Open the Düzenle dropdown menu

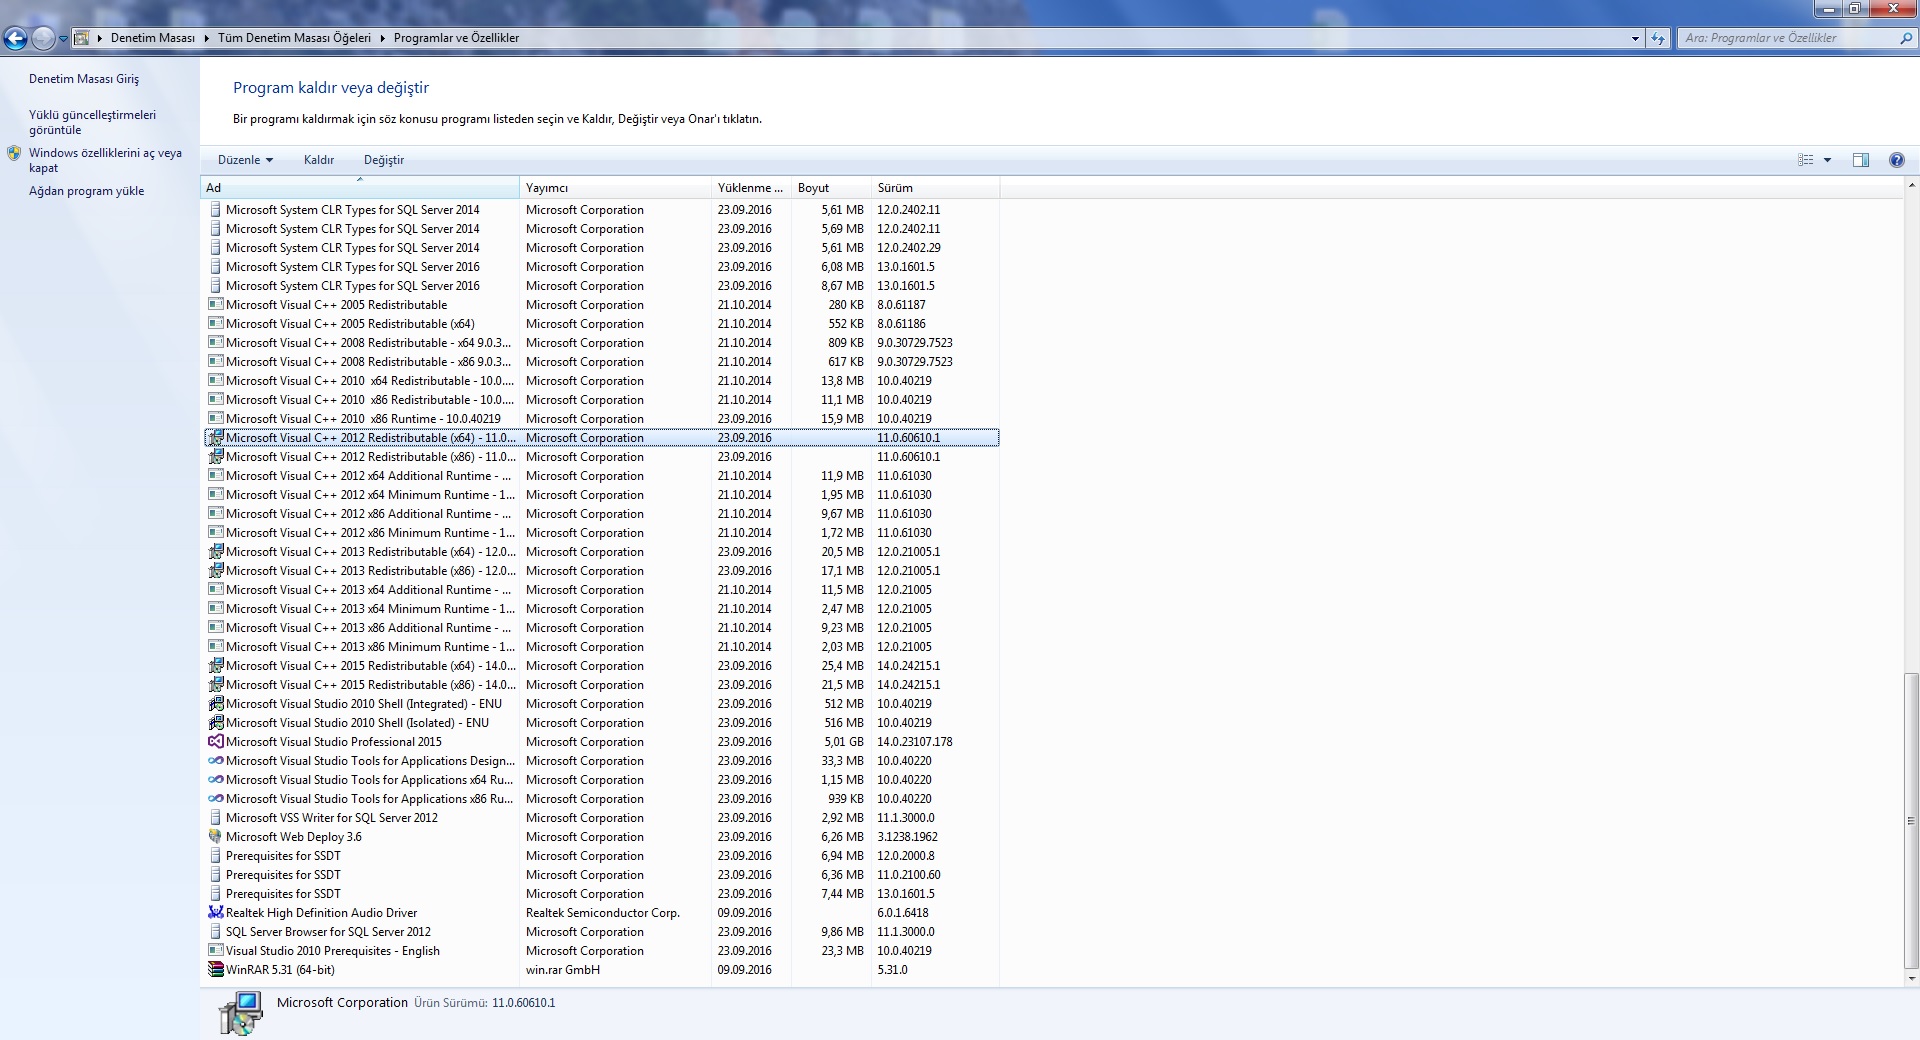click(x=245, y=160)
